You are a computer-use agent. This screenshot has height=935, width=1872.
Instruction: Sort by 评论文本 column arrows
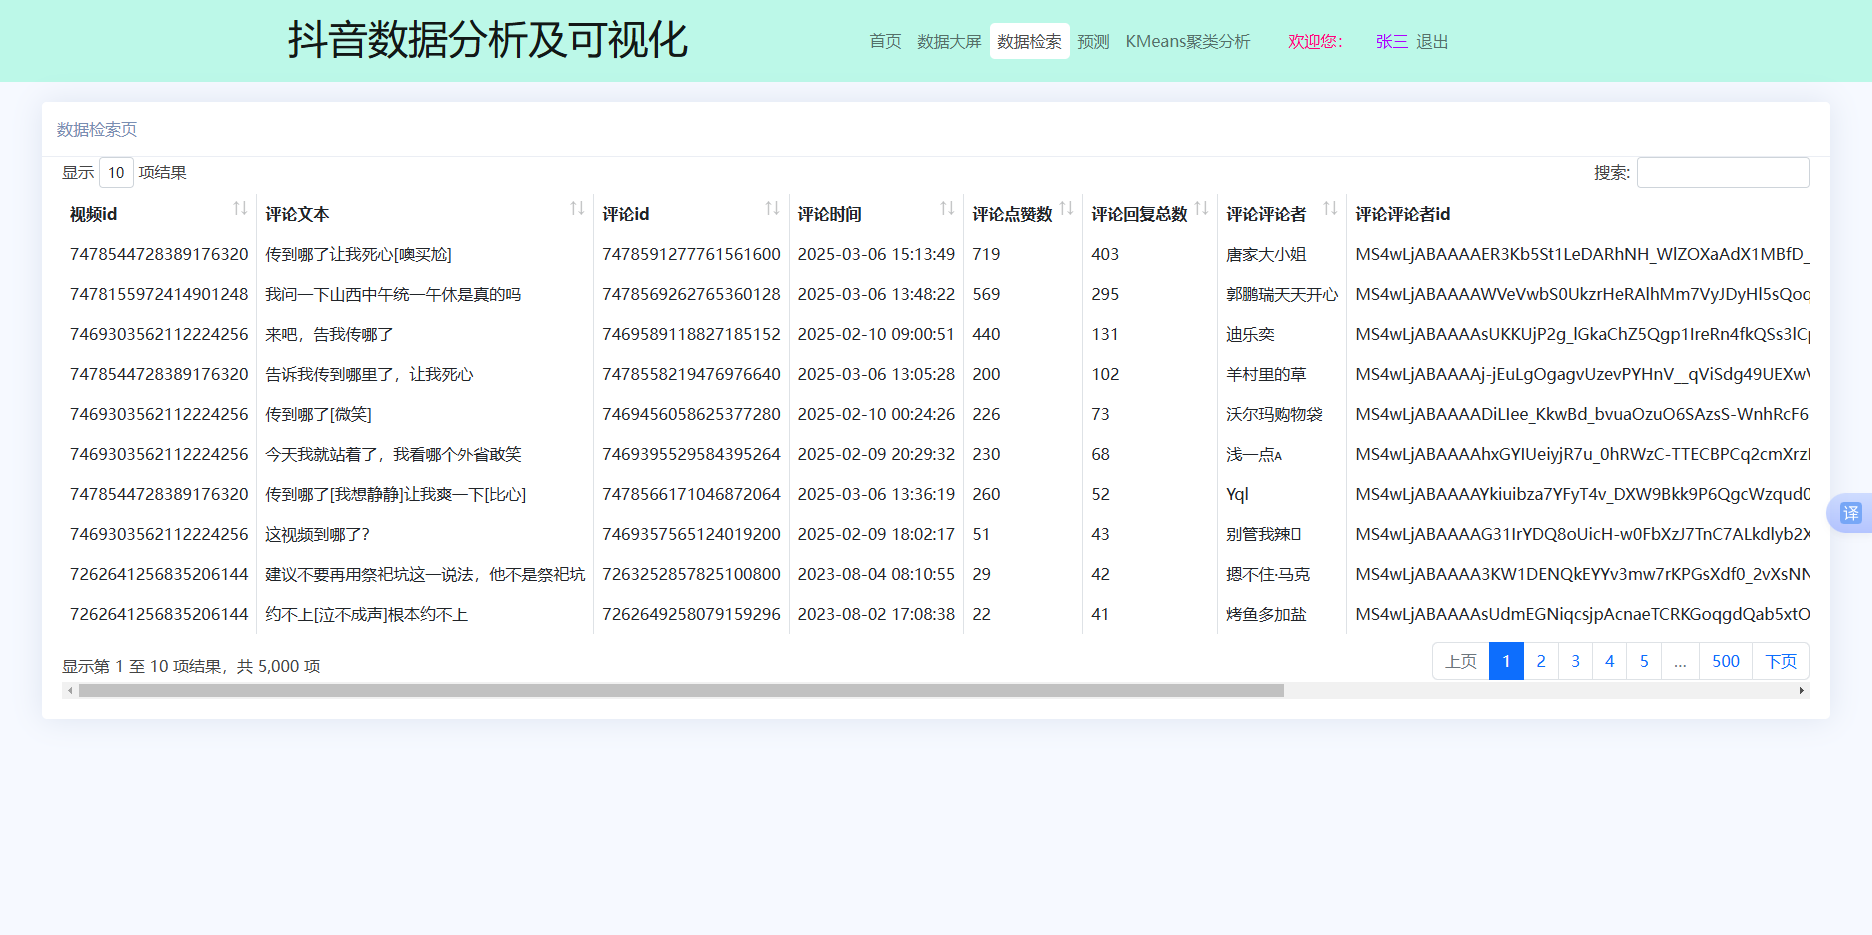(x=577, y=208)
